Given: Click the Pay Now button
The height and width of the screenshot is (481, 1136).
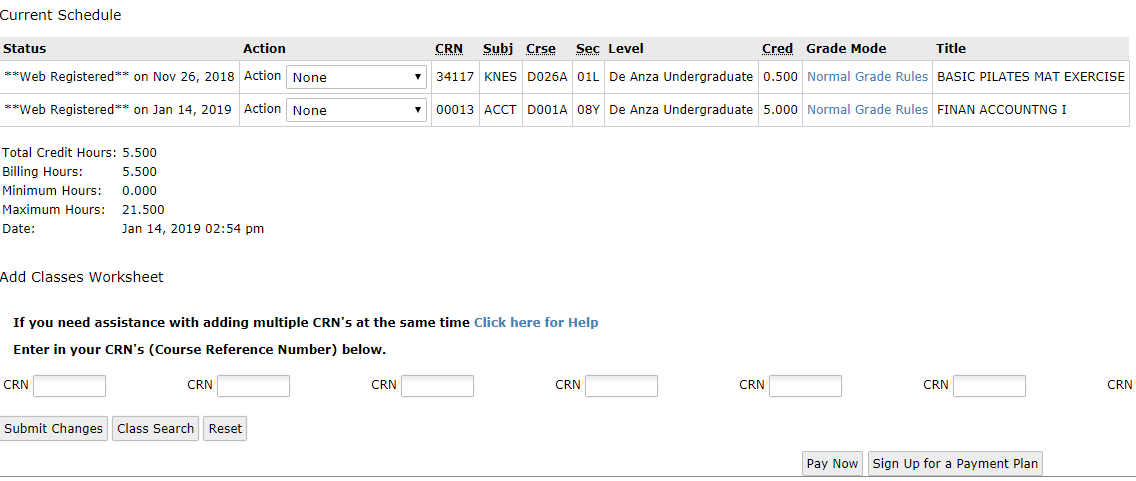Looking at the screenshot, I should [x=832, y=463].
